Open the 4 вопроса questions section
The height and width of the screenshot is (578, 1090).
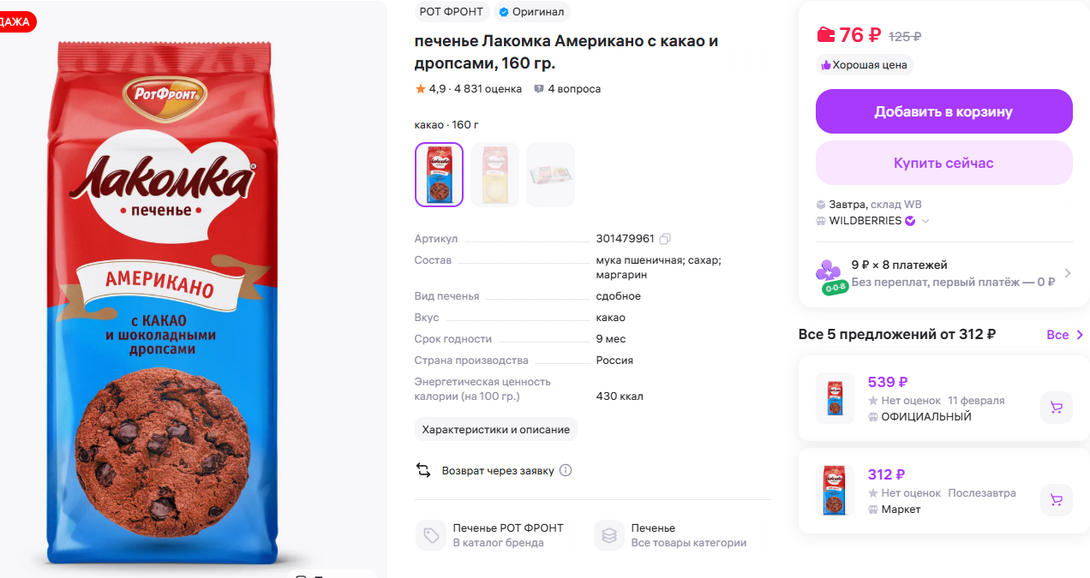[x=567, y=89]
